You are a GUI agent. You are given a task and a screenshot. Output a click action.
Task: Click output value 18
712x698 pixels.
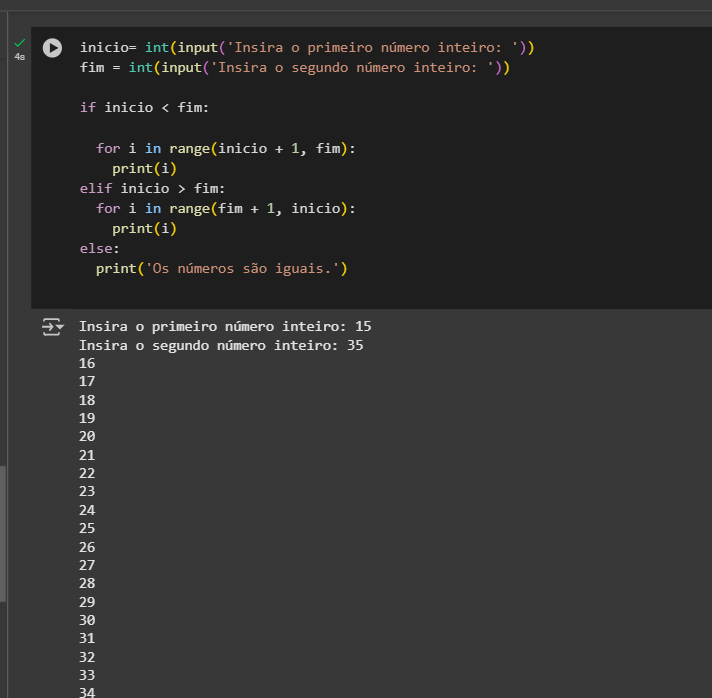coord(87,400)
